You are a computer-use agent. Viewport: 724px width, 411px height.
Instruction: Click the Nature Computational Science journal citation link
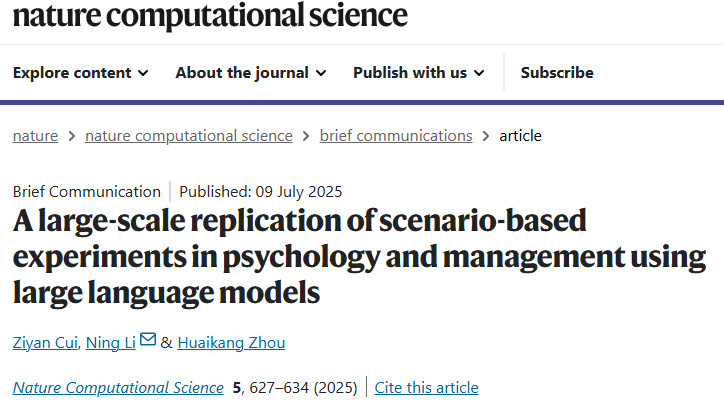point(118,387)
